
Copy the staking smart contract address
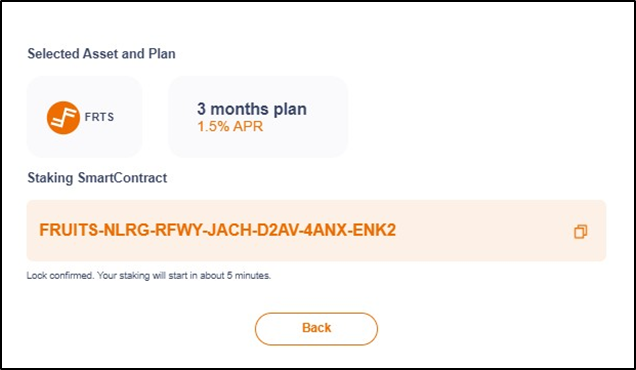[580, 231]
